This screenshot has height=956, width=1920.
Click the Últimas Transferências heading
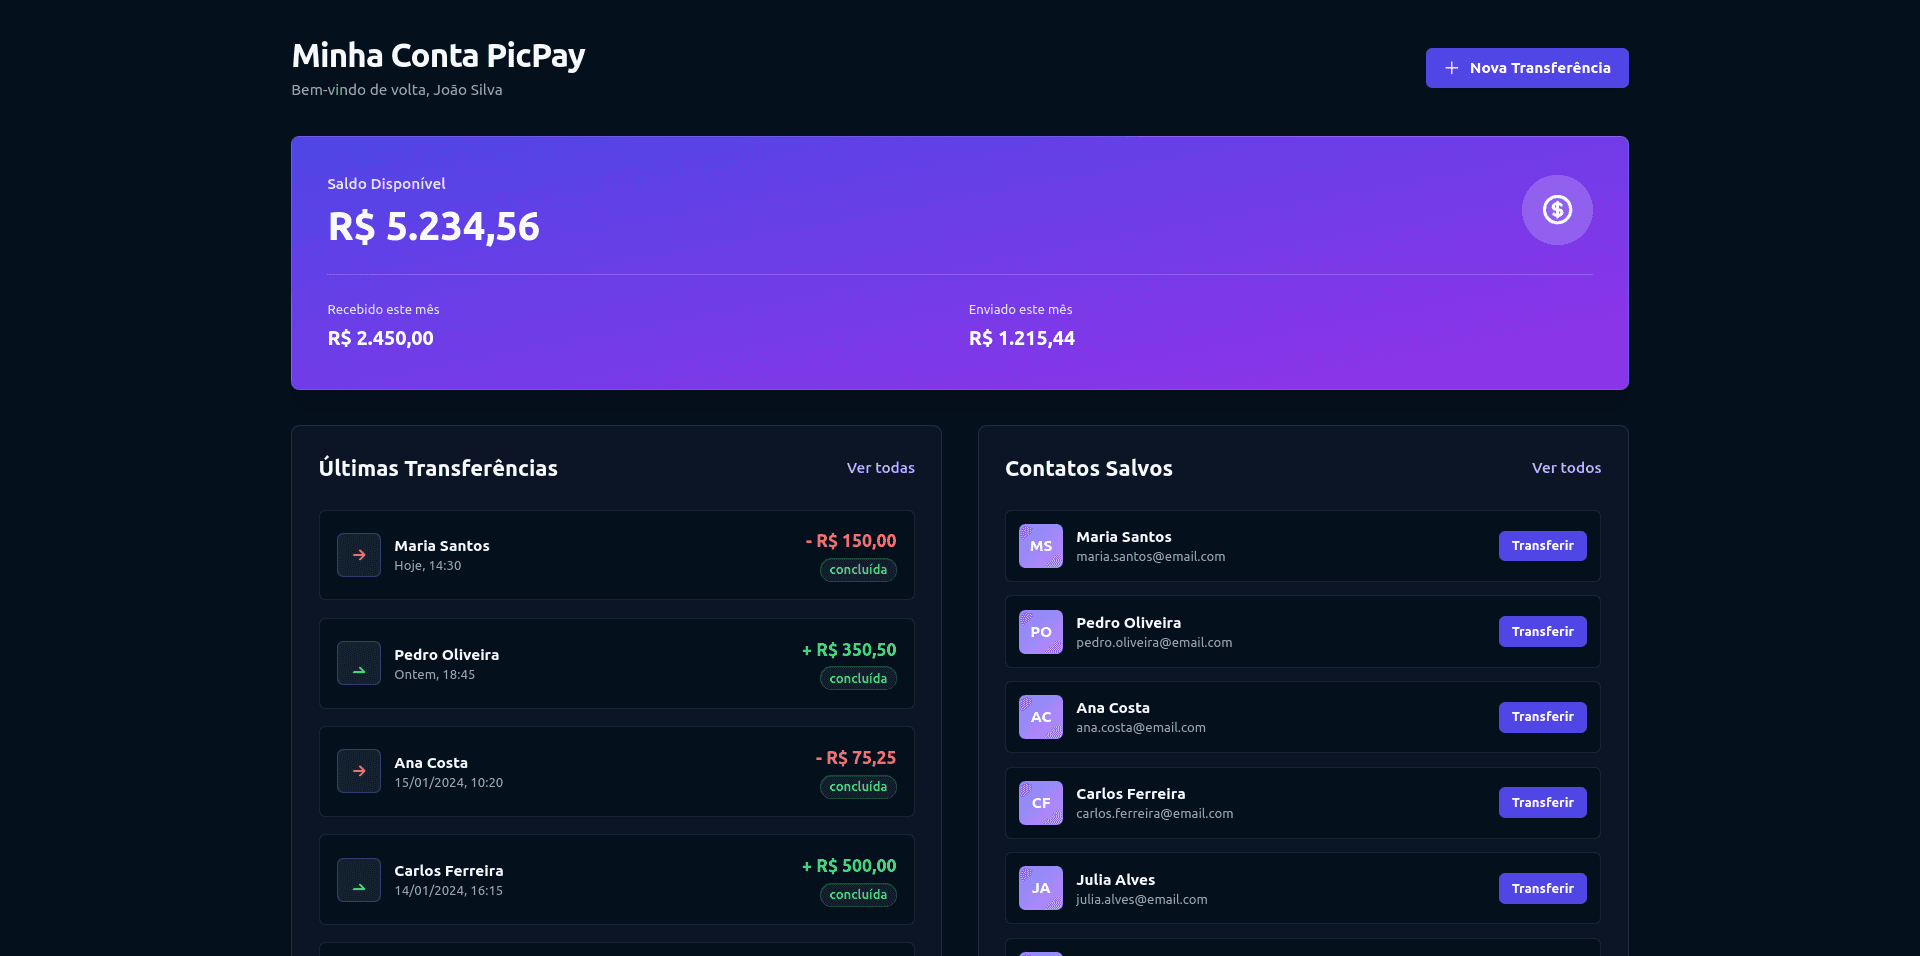(438, 468)
